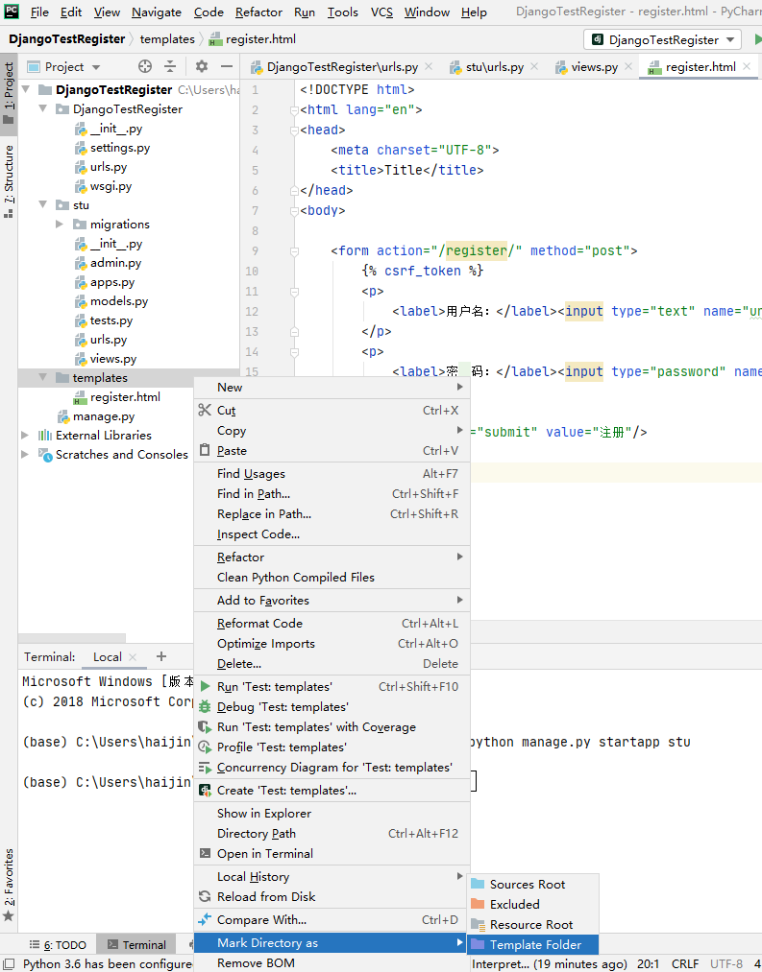Select Sources Root with blue folder swatch
762x972 pixels.
[527, 885]
